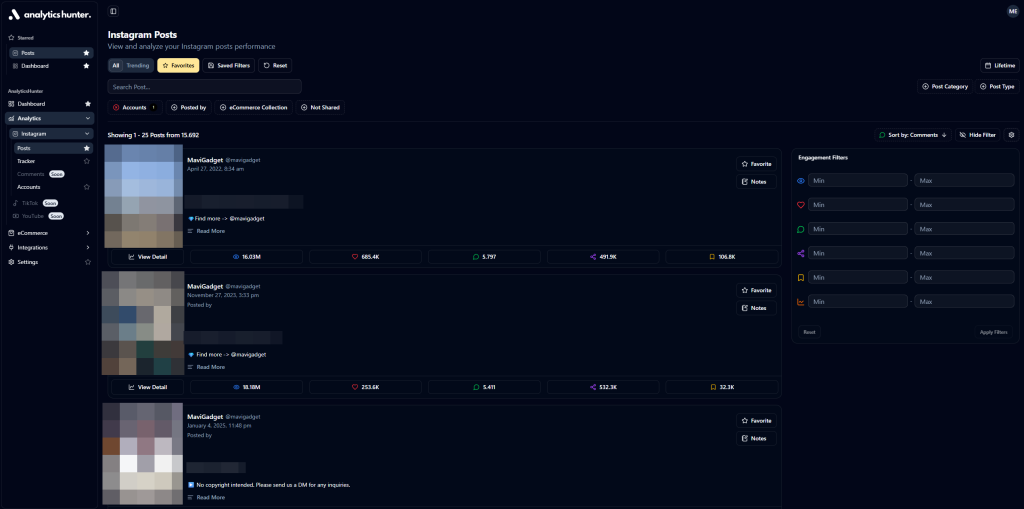Open the eCommerce Collection filter
This screenshot has width=1024, height=509.
pos(253,107)
